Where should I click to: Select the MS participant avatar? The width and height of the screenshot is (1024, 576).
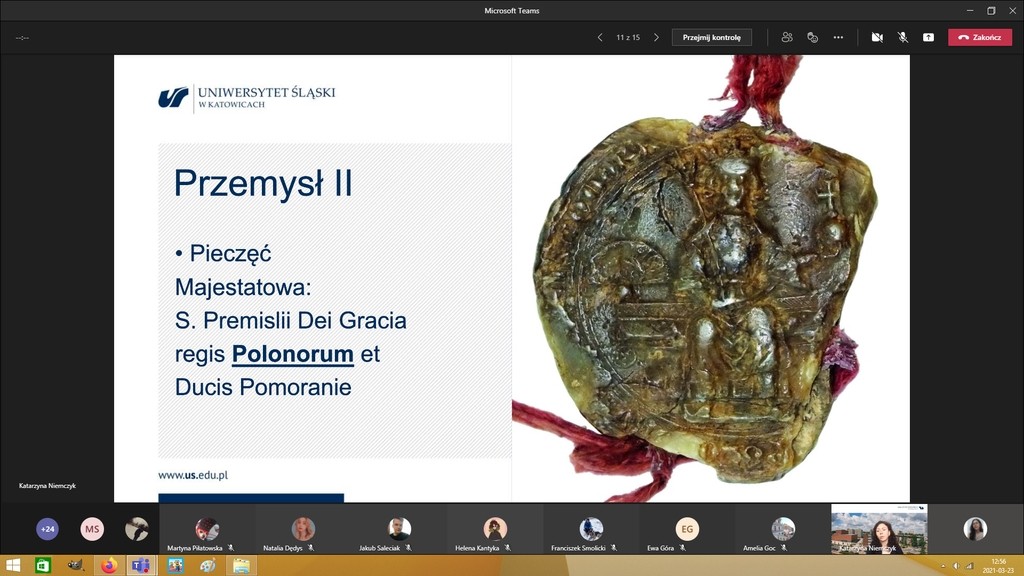[x=92, y=529]
